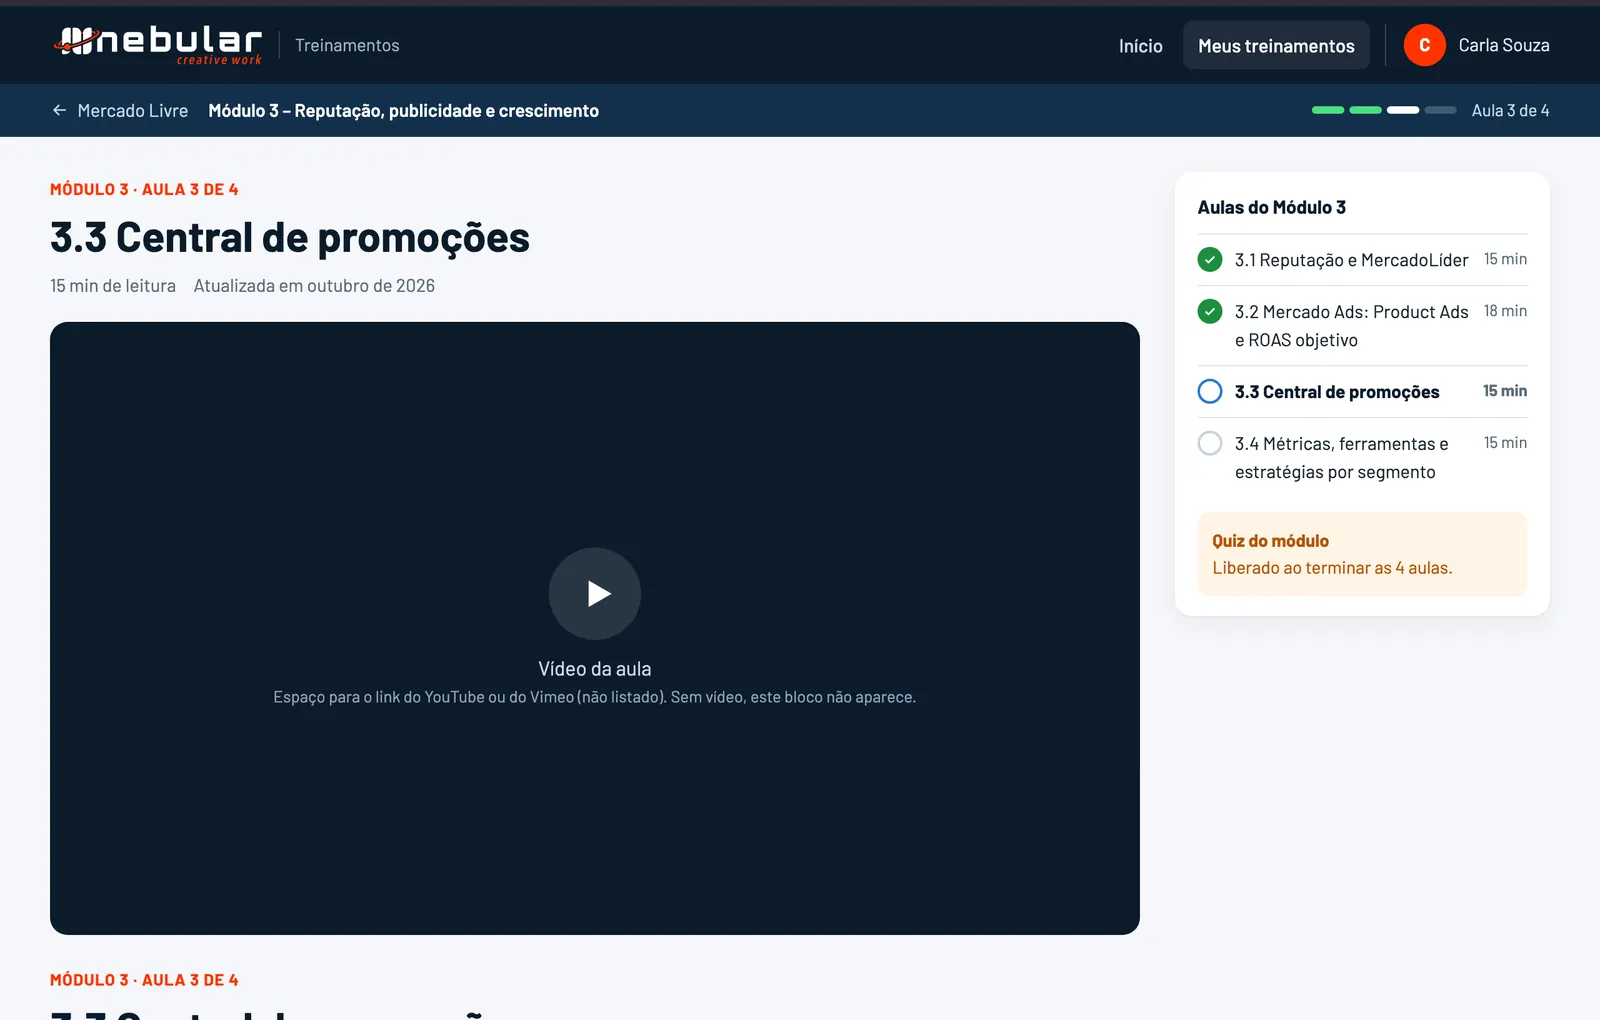
Task: Play the lesson video
Action: 595,594
